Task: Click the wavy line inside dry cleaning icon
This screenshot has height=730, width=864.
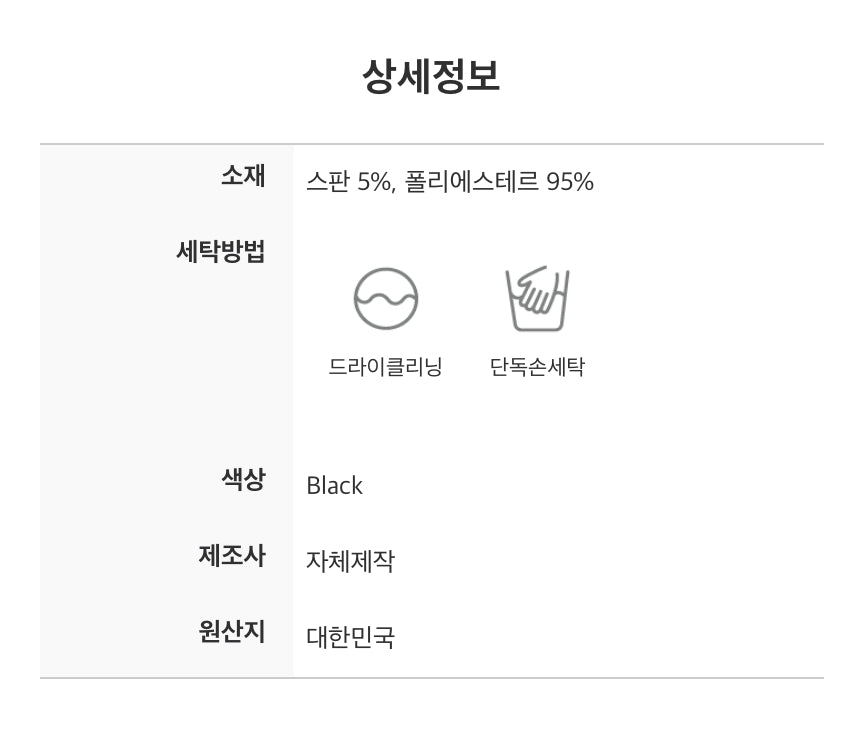Action: click(x=386, y=300)
